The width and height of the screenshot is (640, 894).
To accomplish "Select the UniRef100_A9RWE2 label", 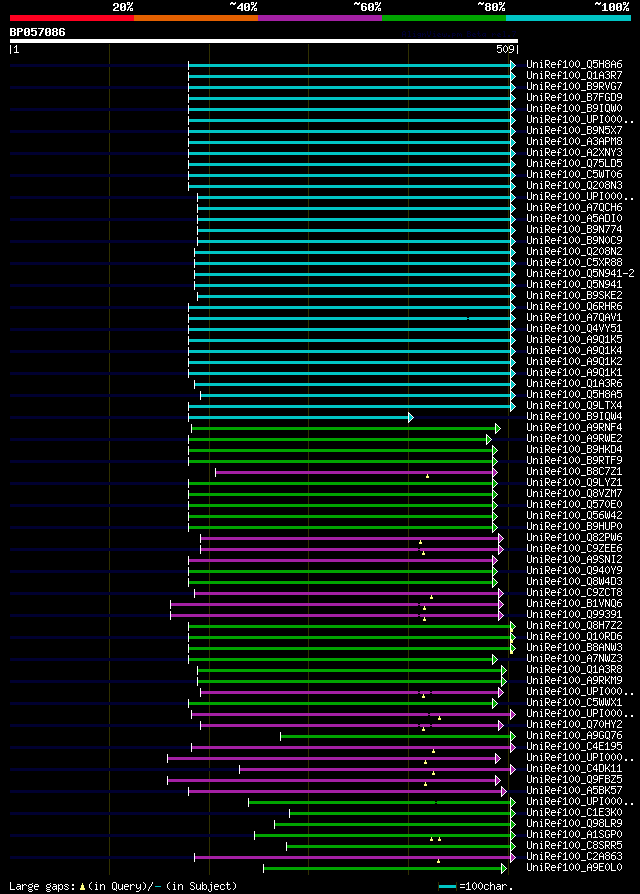I will coord(574,438).
